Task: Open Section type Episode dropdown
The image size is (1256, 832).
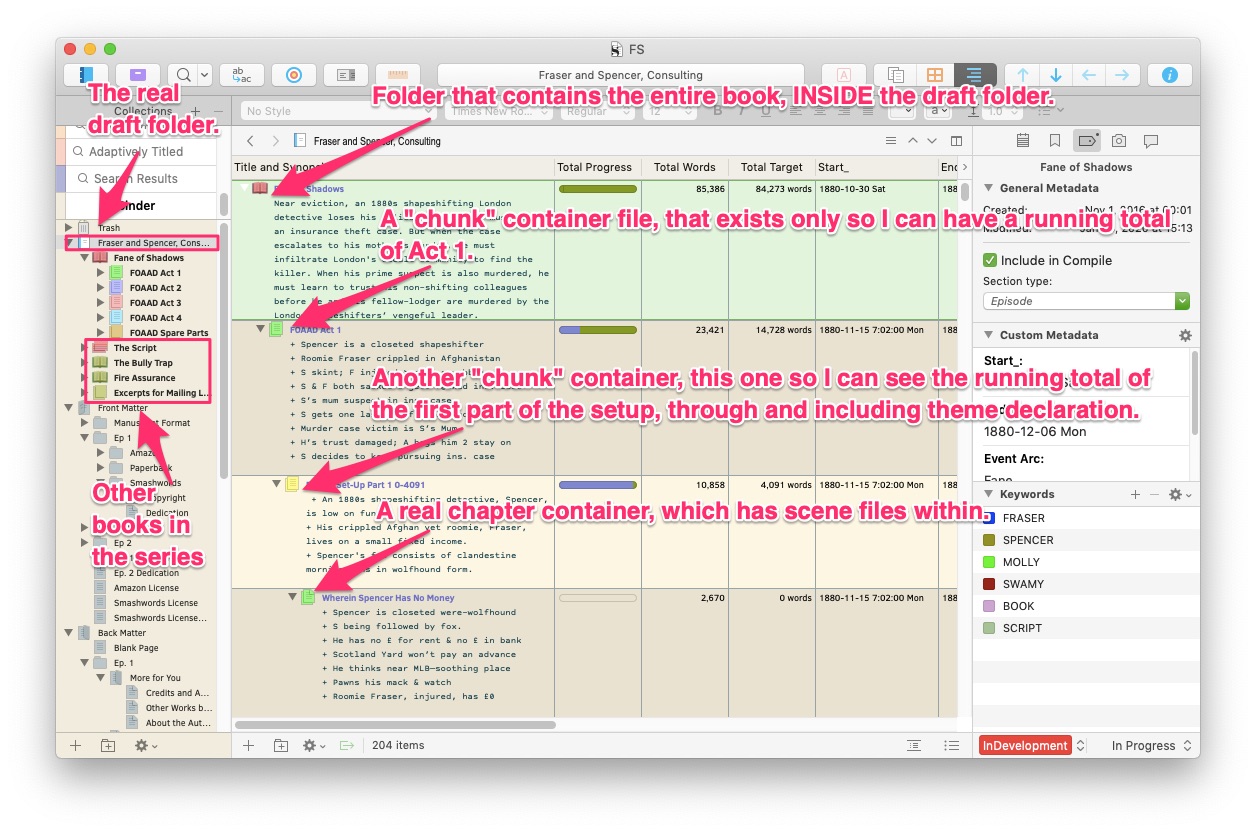Action: (x=1086, y=301)
